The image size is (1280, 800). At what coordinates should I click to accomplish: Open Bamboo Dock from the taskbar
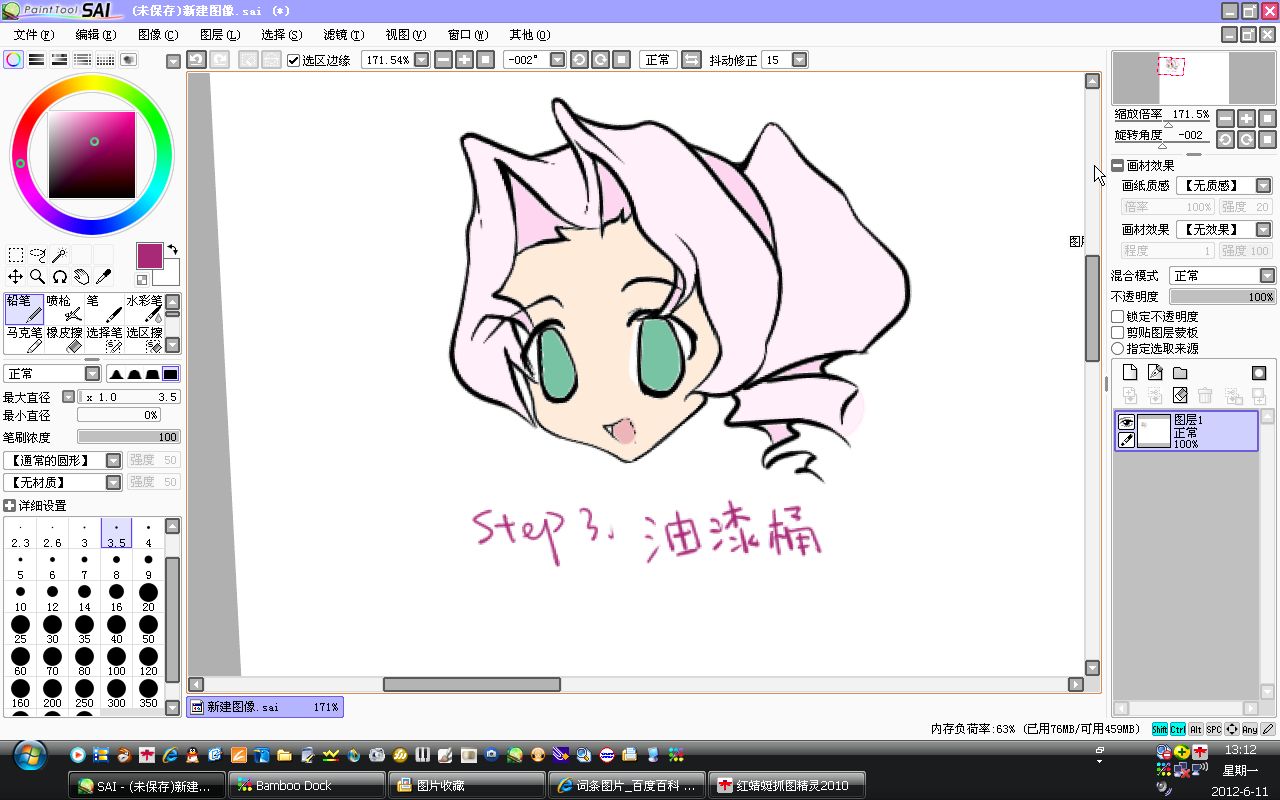point(306,785)
